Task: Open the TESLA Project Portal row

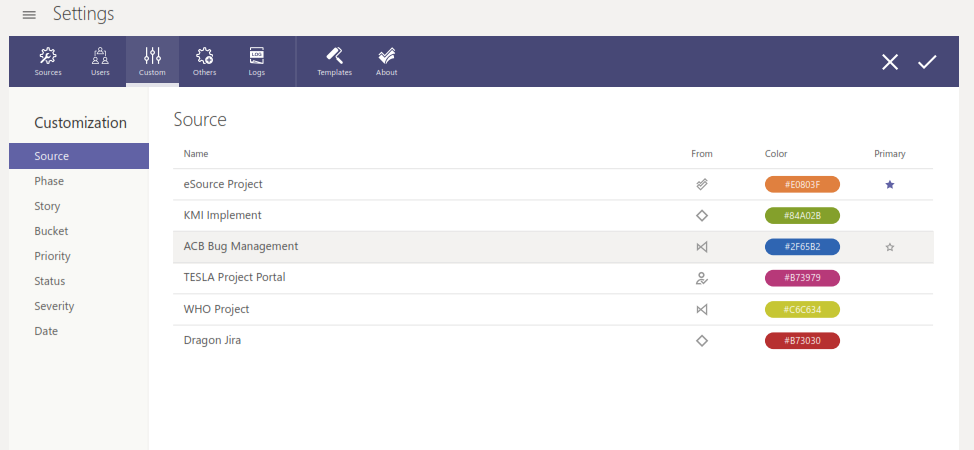Action: (x=235, y=278)
